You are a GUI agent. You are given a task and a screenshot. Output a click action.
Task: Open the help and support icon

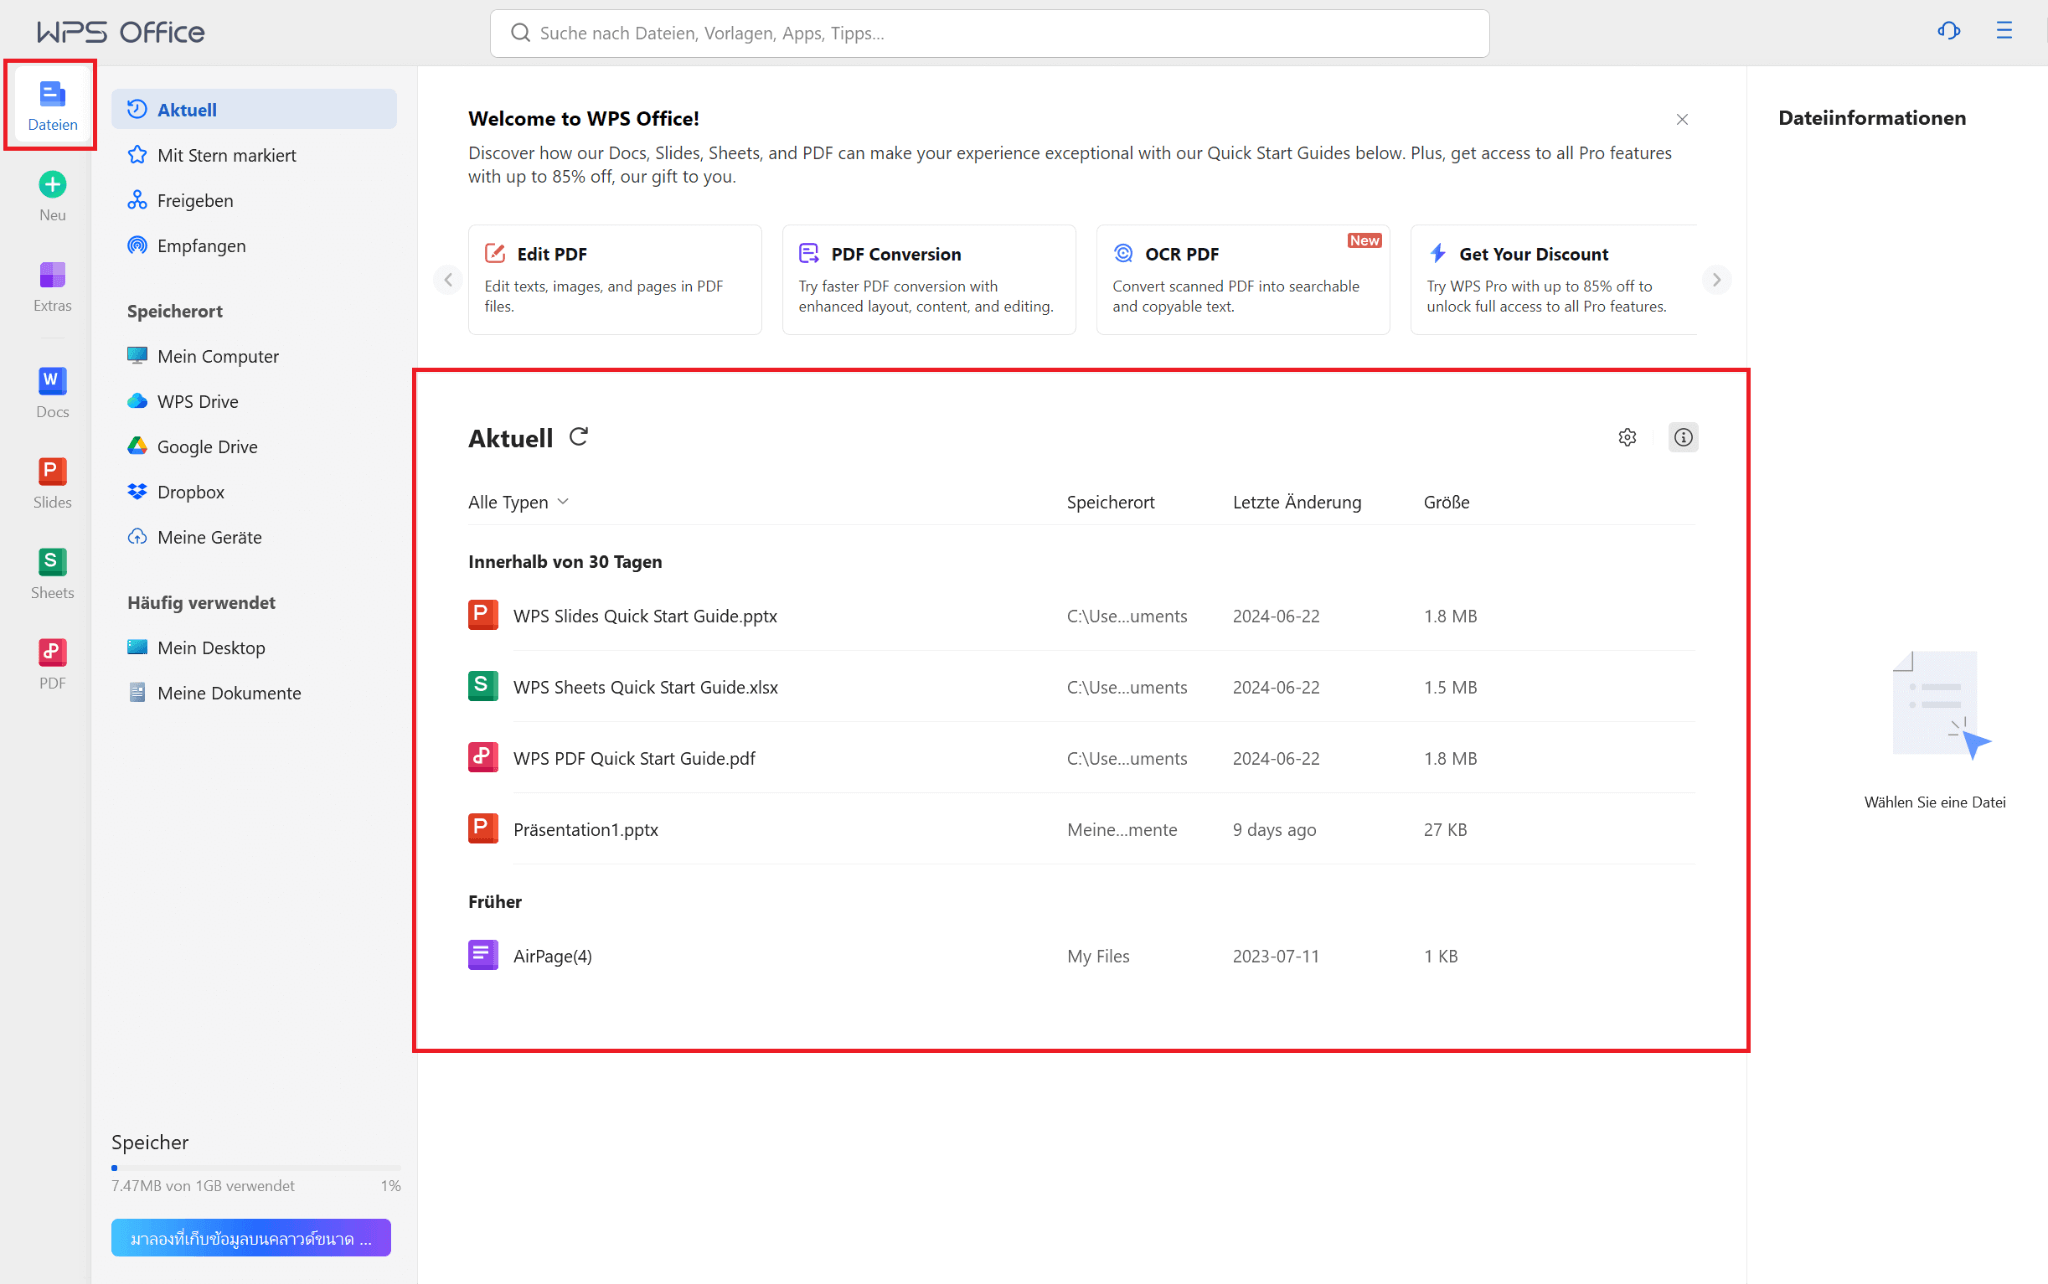pyautogui.click(x=1949, y=31)
